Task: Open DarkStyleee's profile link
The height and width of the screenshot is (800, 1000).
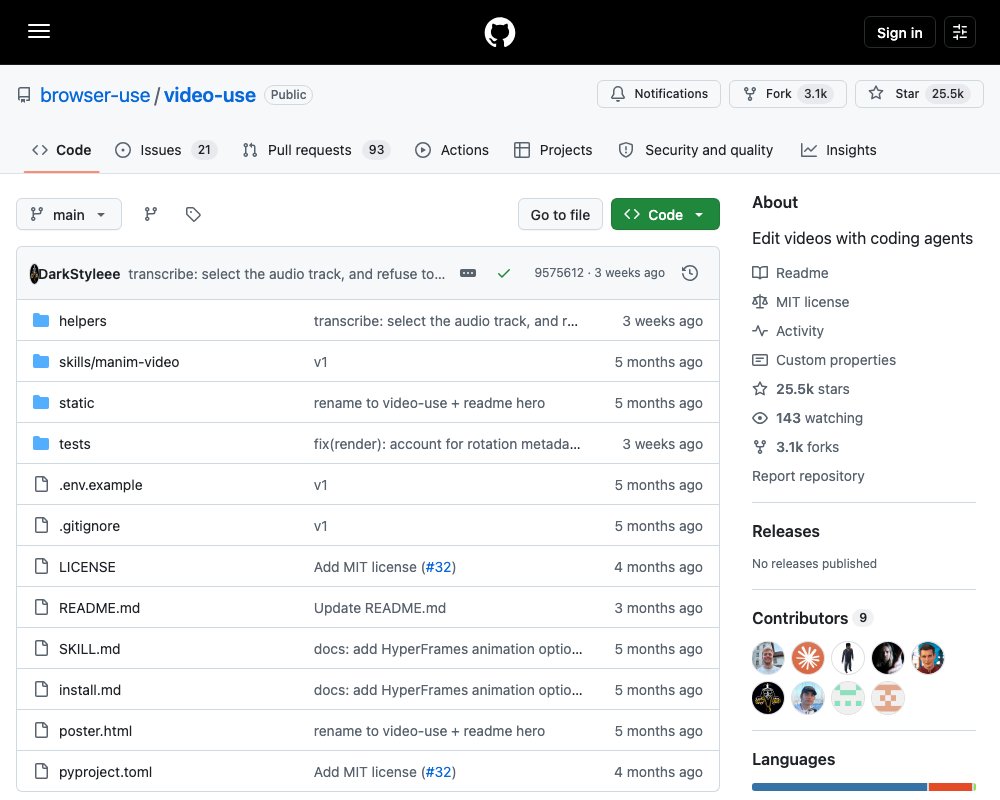Action: pyautogui.click(x=79, y=274)
